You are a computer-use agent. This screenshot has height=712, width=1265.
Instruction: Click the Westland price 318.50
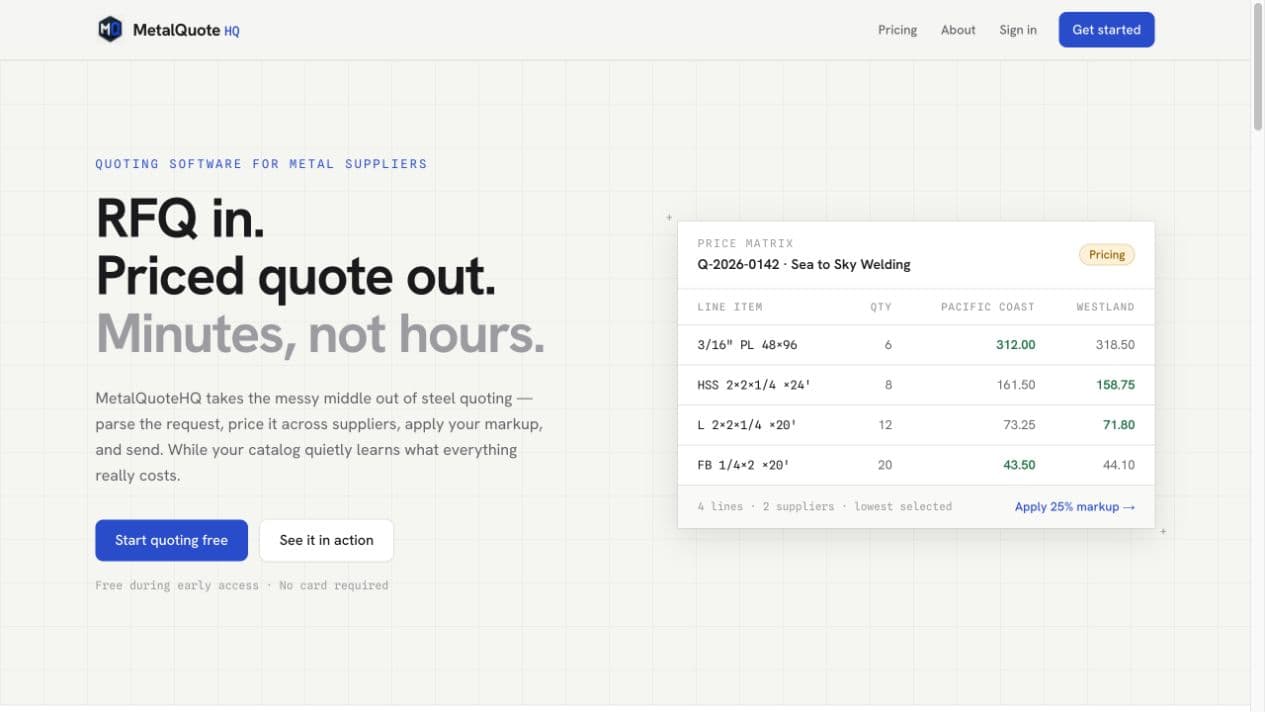(1115, 345)
